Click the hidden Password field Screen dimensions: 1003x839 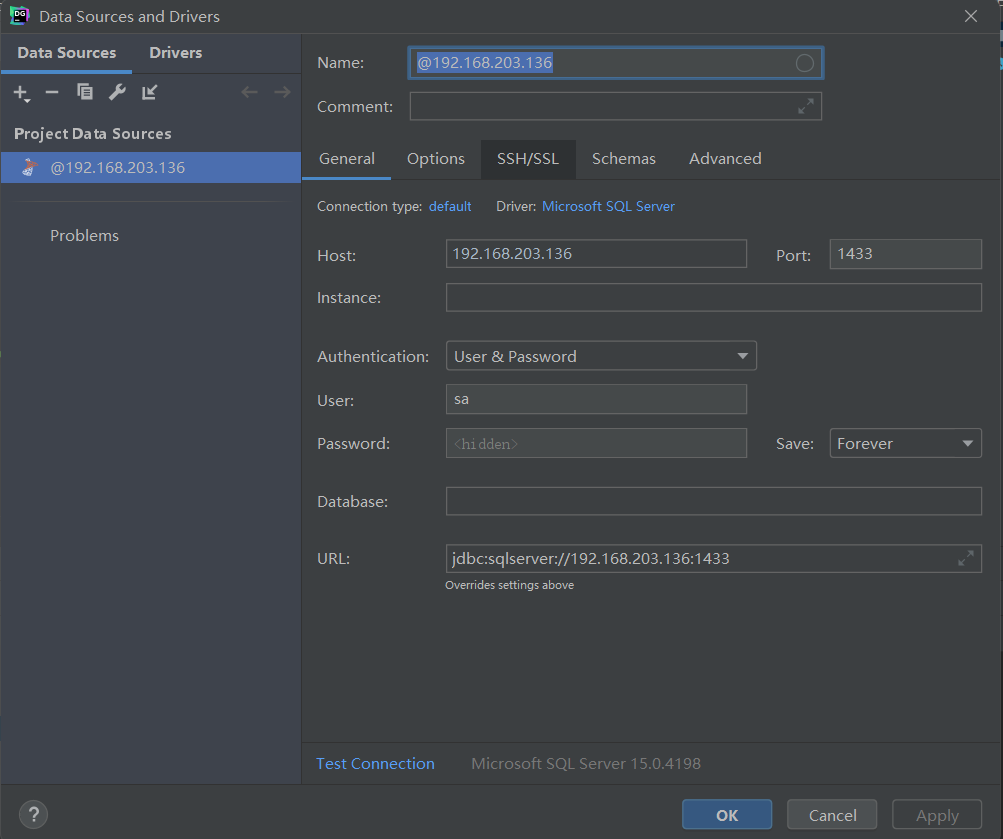pos(596,443)
